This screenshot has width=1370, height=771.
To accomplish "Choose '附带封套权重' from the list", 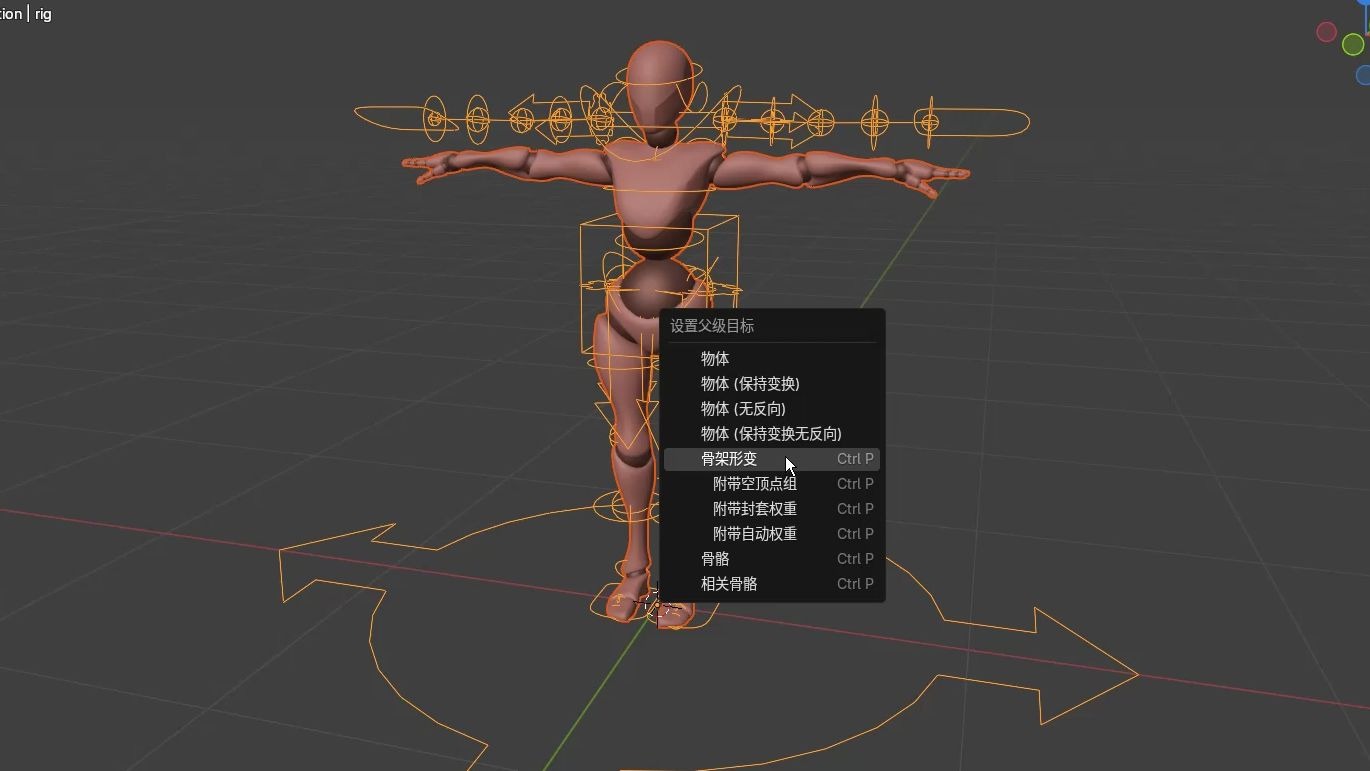I will tap(756, 508).
